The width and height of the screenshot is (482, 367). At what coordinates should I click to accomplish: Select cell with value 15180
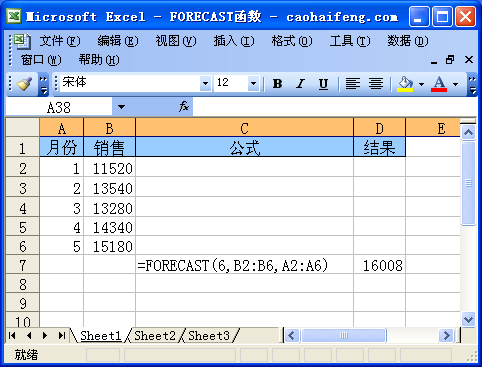(110, 246)
